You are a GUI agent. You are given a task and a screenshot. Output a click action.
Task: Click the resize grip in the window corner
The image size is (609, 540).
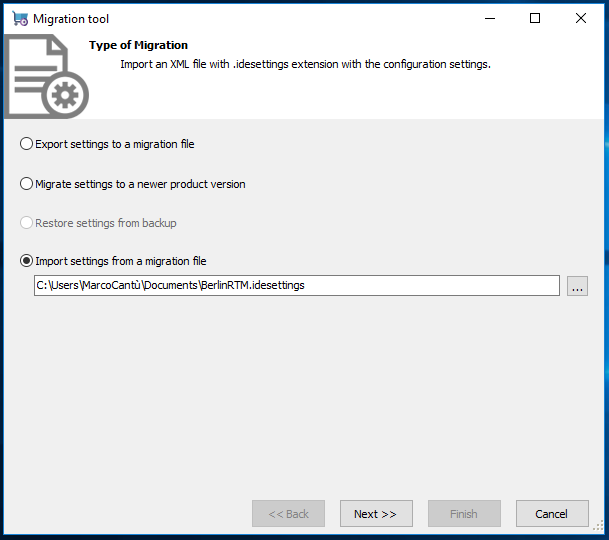click(x=598, y=526)
